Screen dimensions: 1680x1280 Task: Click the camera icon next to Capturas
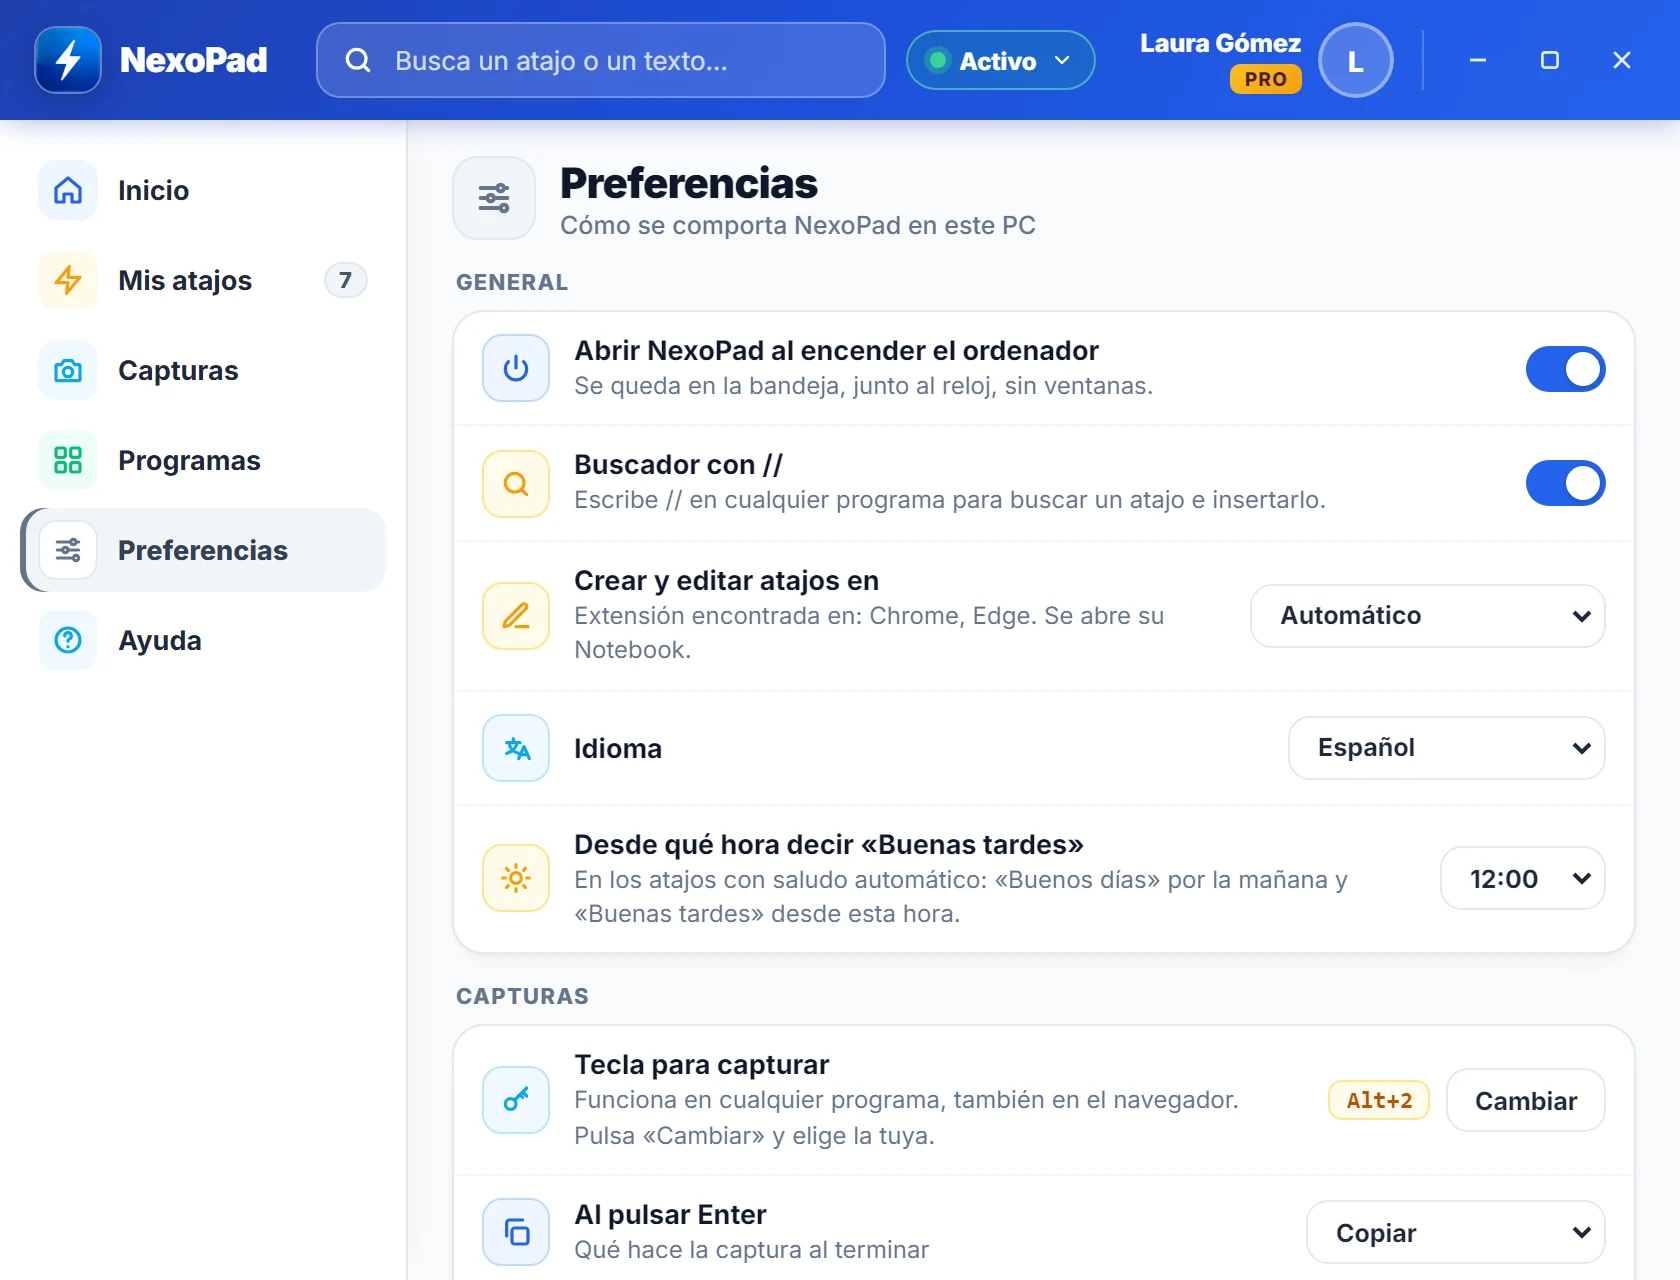click(68, 370)
